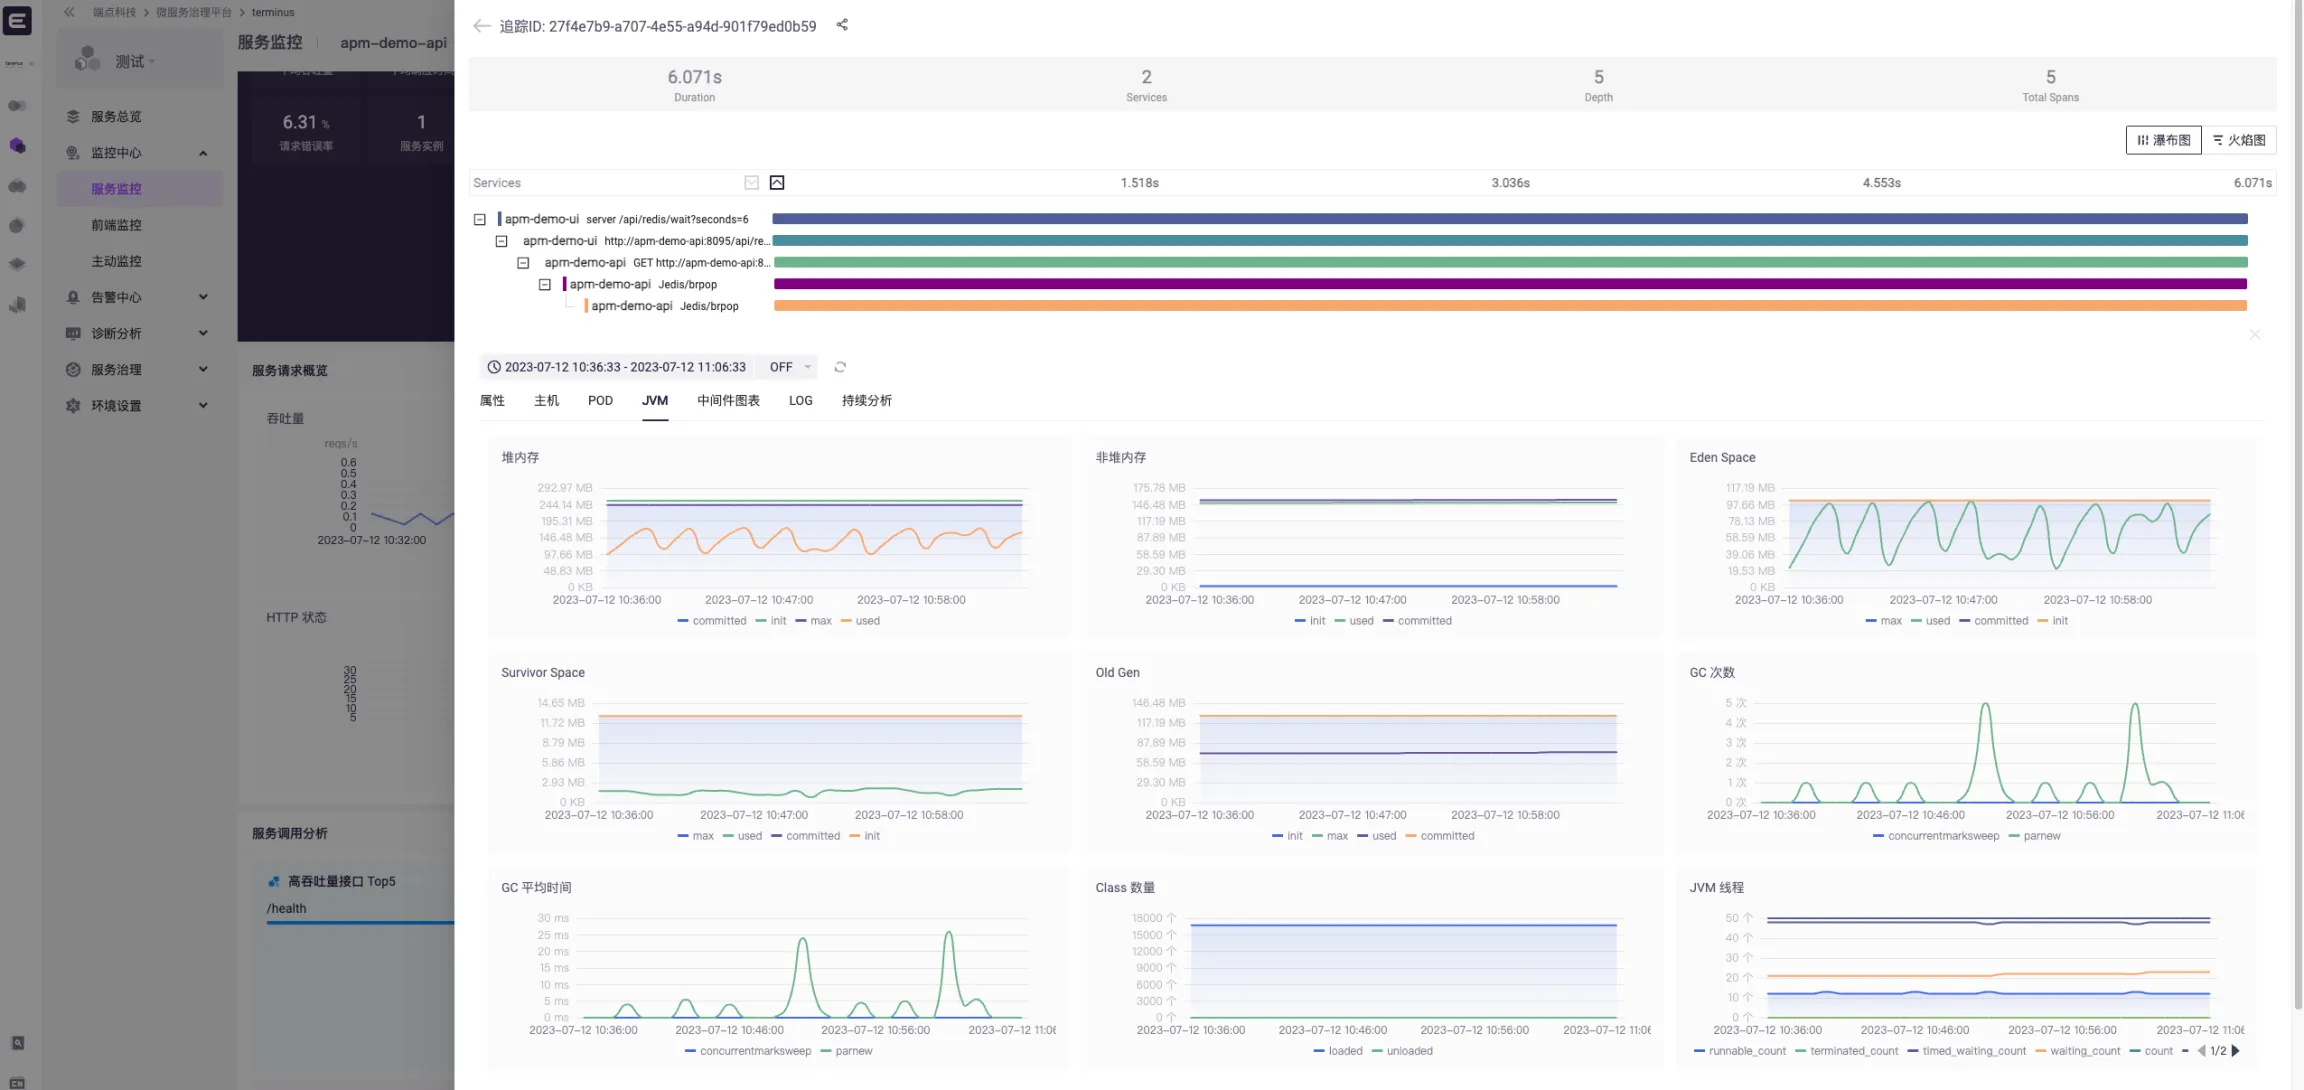Go back using the arrow beside 追踪ID
2304x1090 pixels.
481,26
